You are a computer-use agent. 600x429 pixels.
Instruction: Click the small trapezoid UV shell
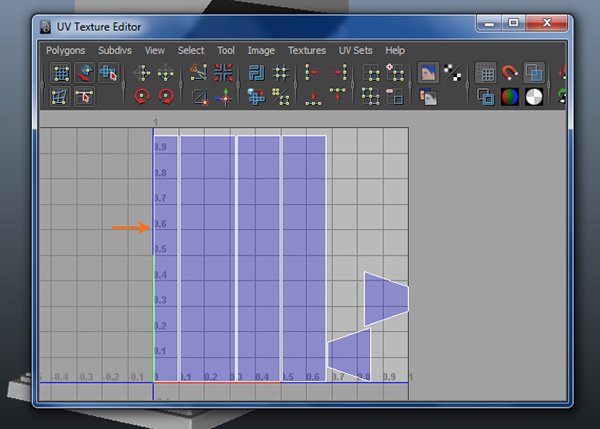point(385,298)
